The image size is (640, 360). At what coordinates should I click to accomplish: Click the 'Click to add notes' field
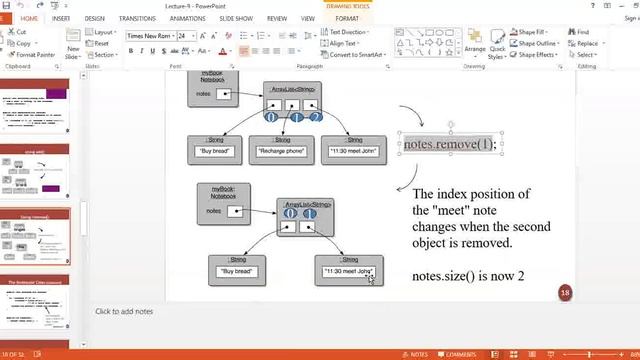124,311
